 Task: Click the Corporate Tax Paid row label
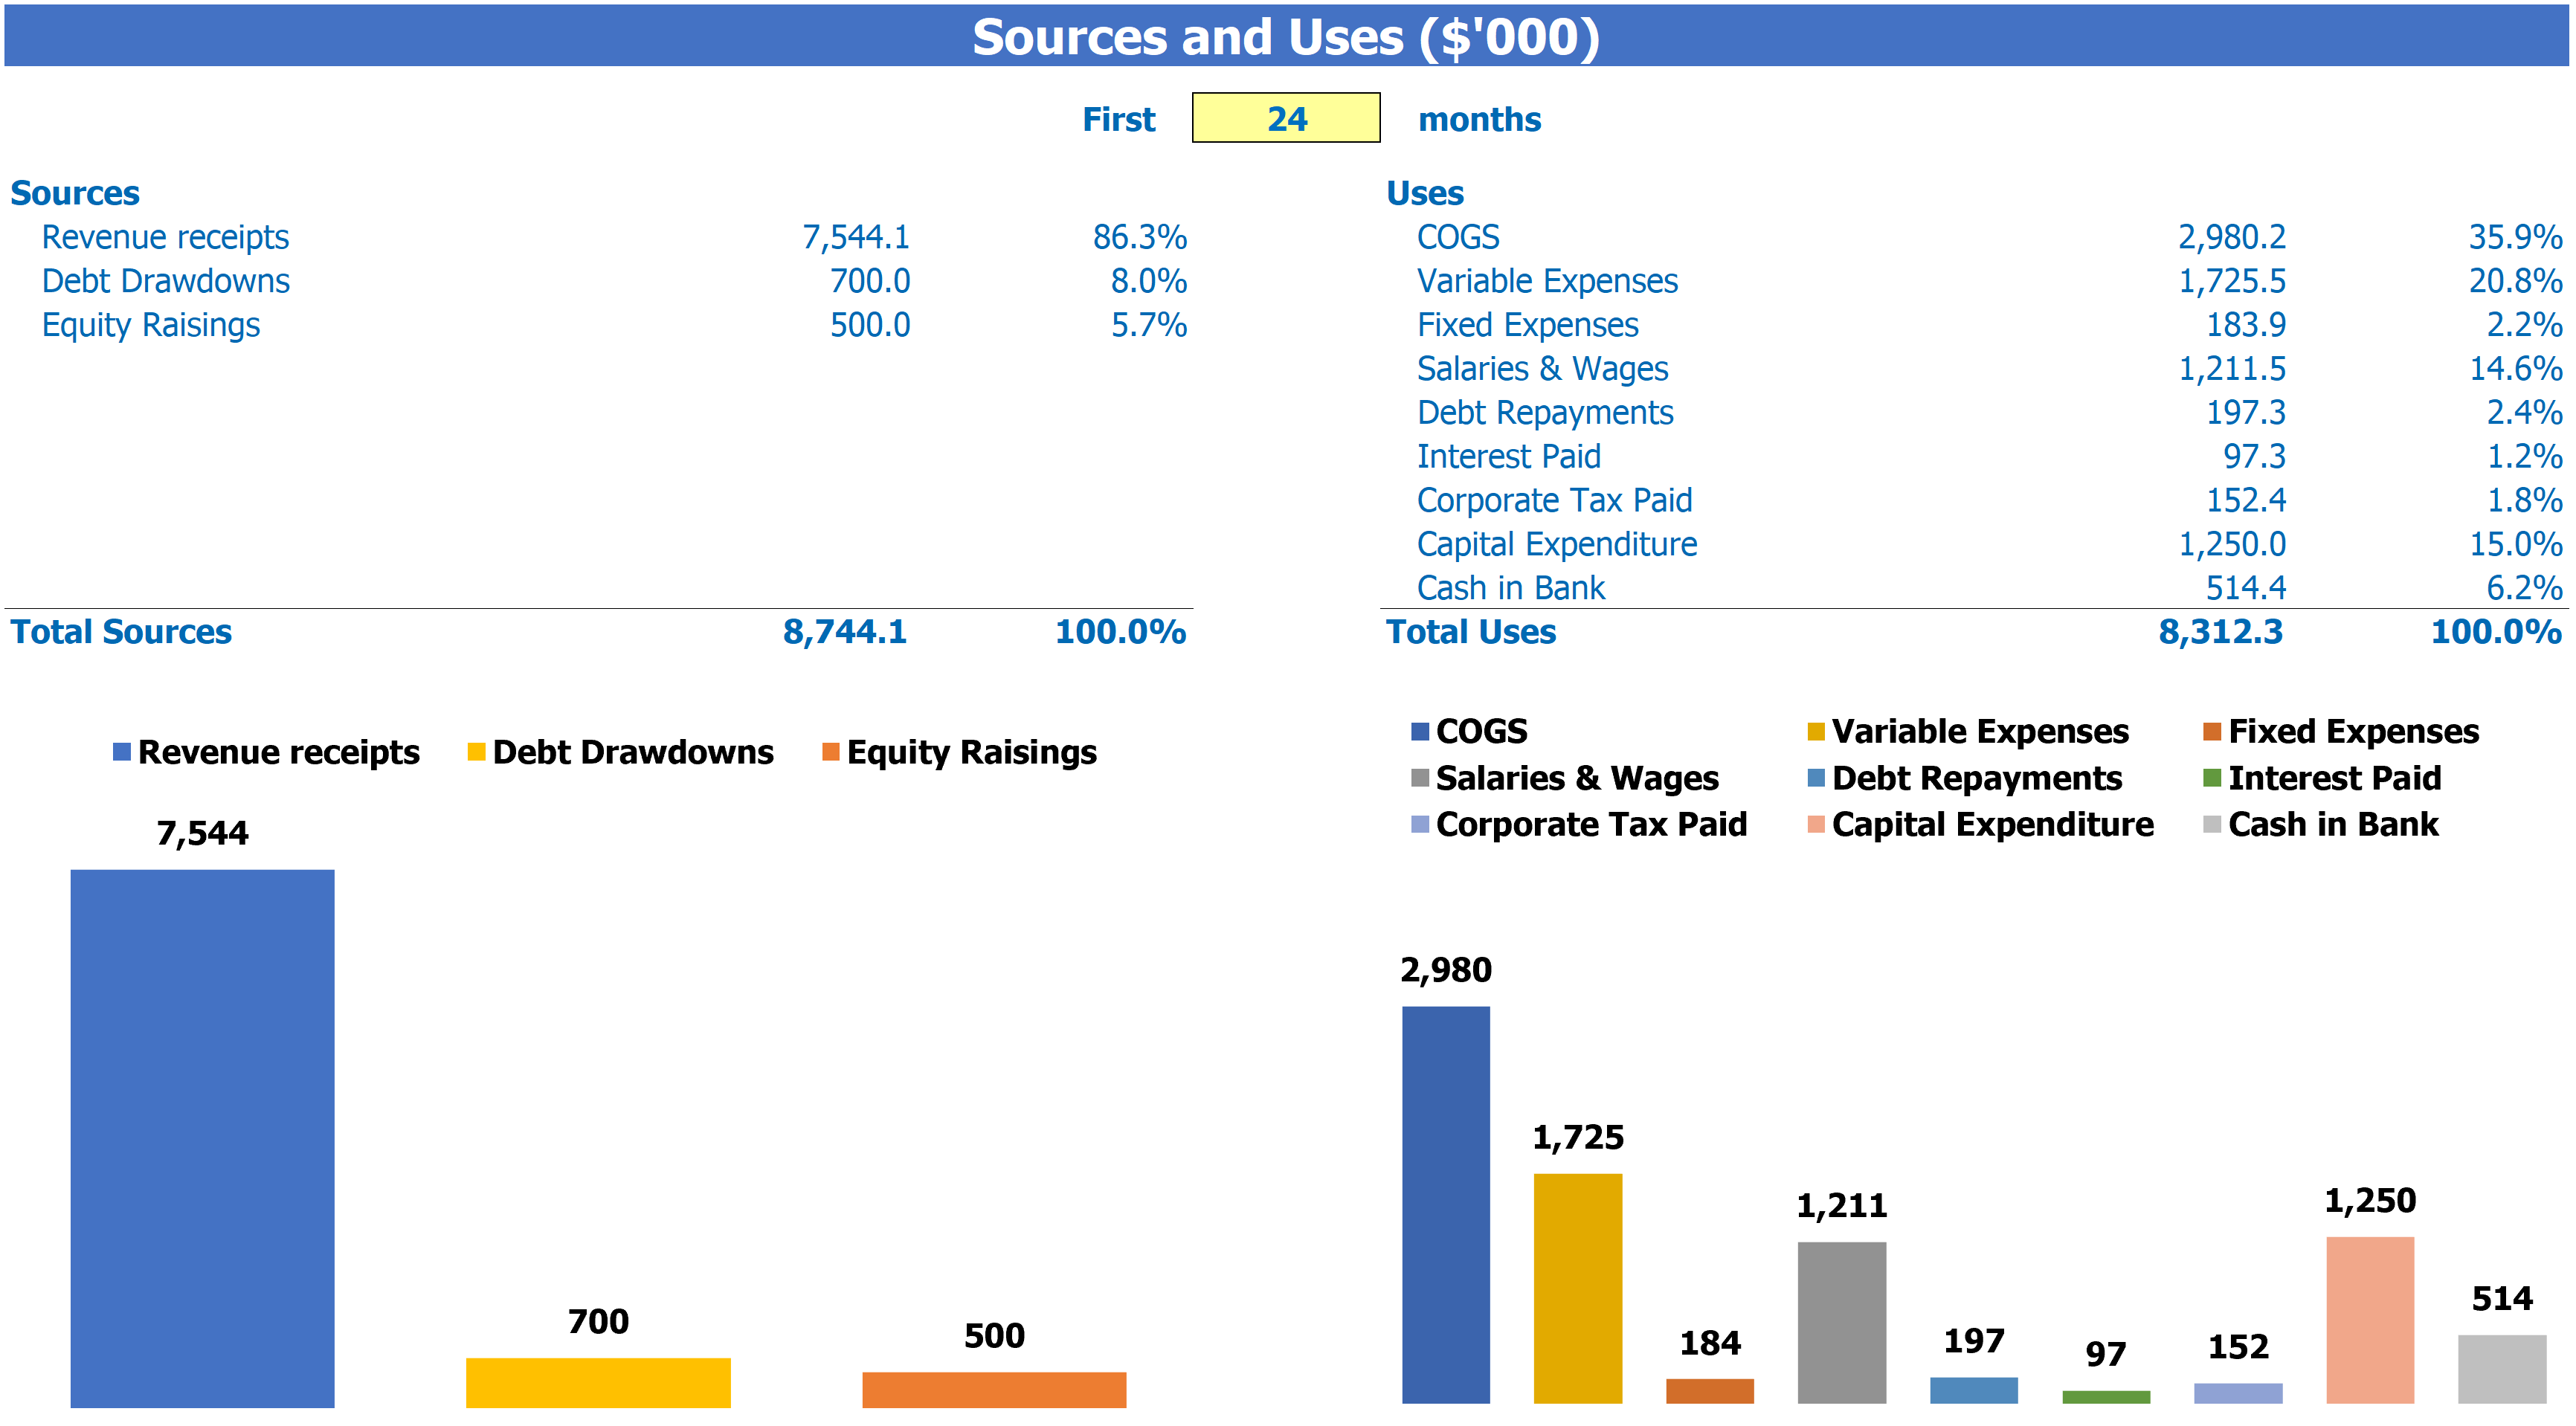1554,500
